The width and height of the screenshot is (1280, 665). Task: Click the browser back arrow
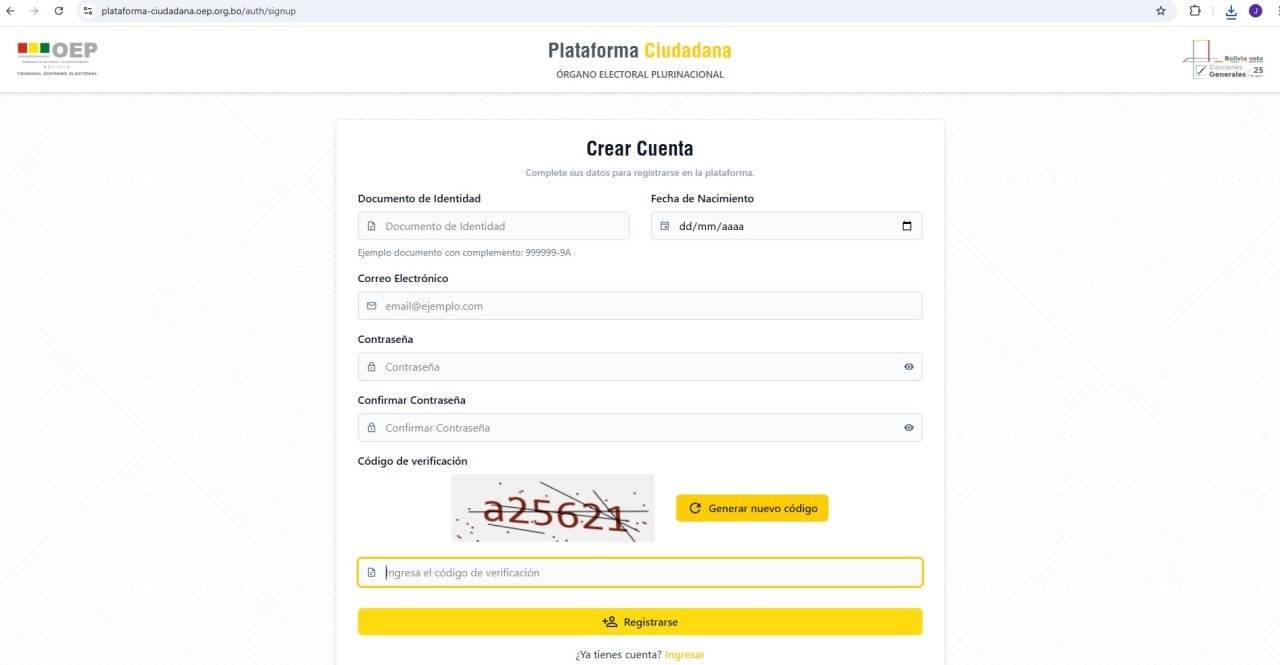(11, 11)
